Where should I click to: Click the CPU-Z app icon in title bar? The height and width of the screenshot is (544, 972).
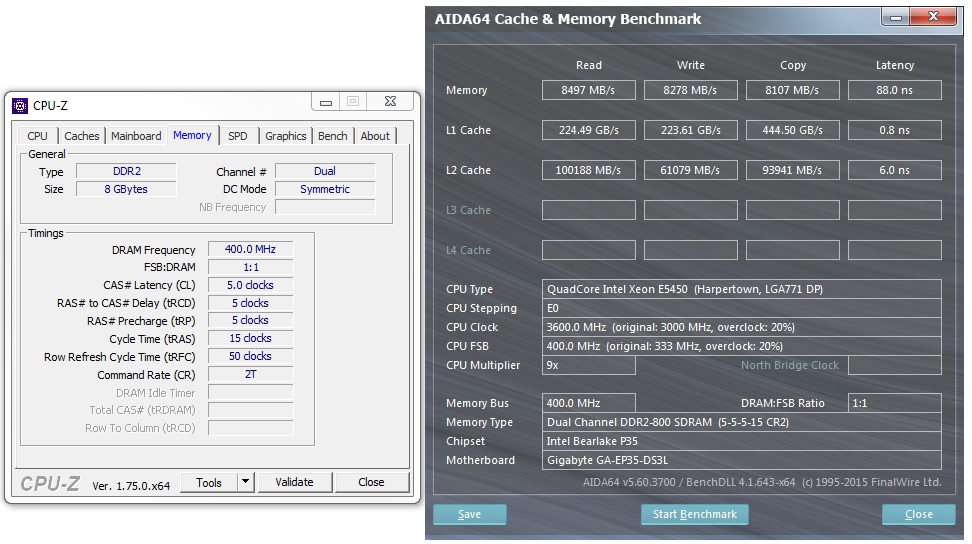tap(20, 106)
